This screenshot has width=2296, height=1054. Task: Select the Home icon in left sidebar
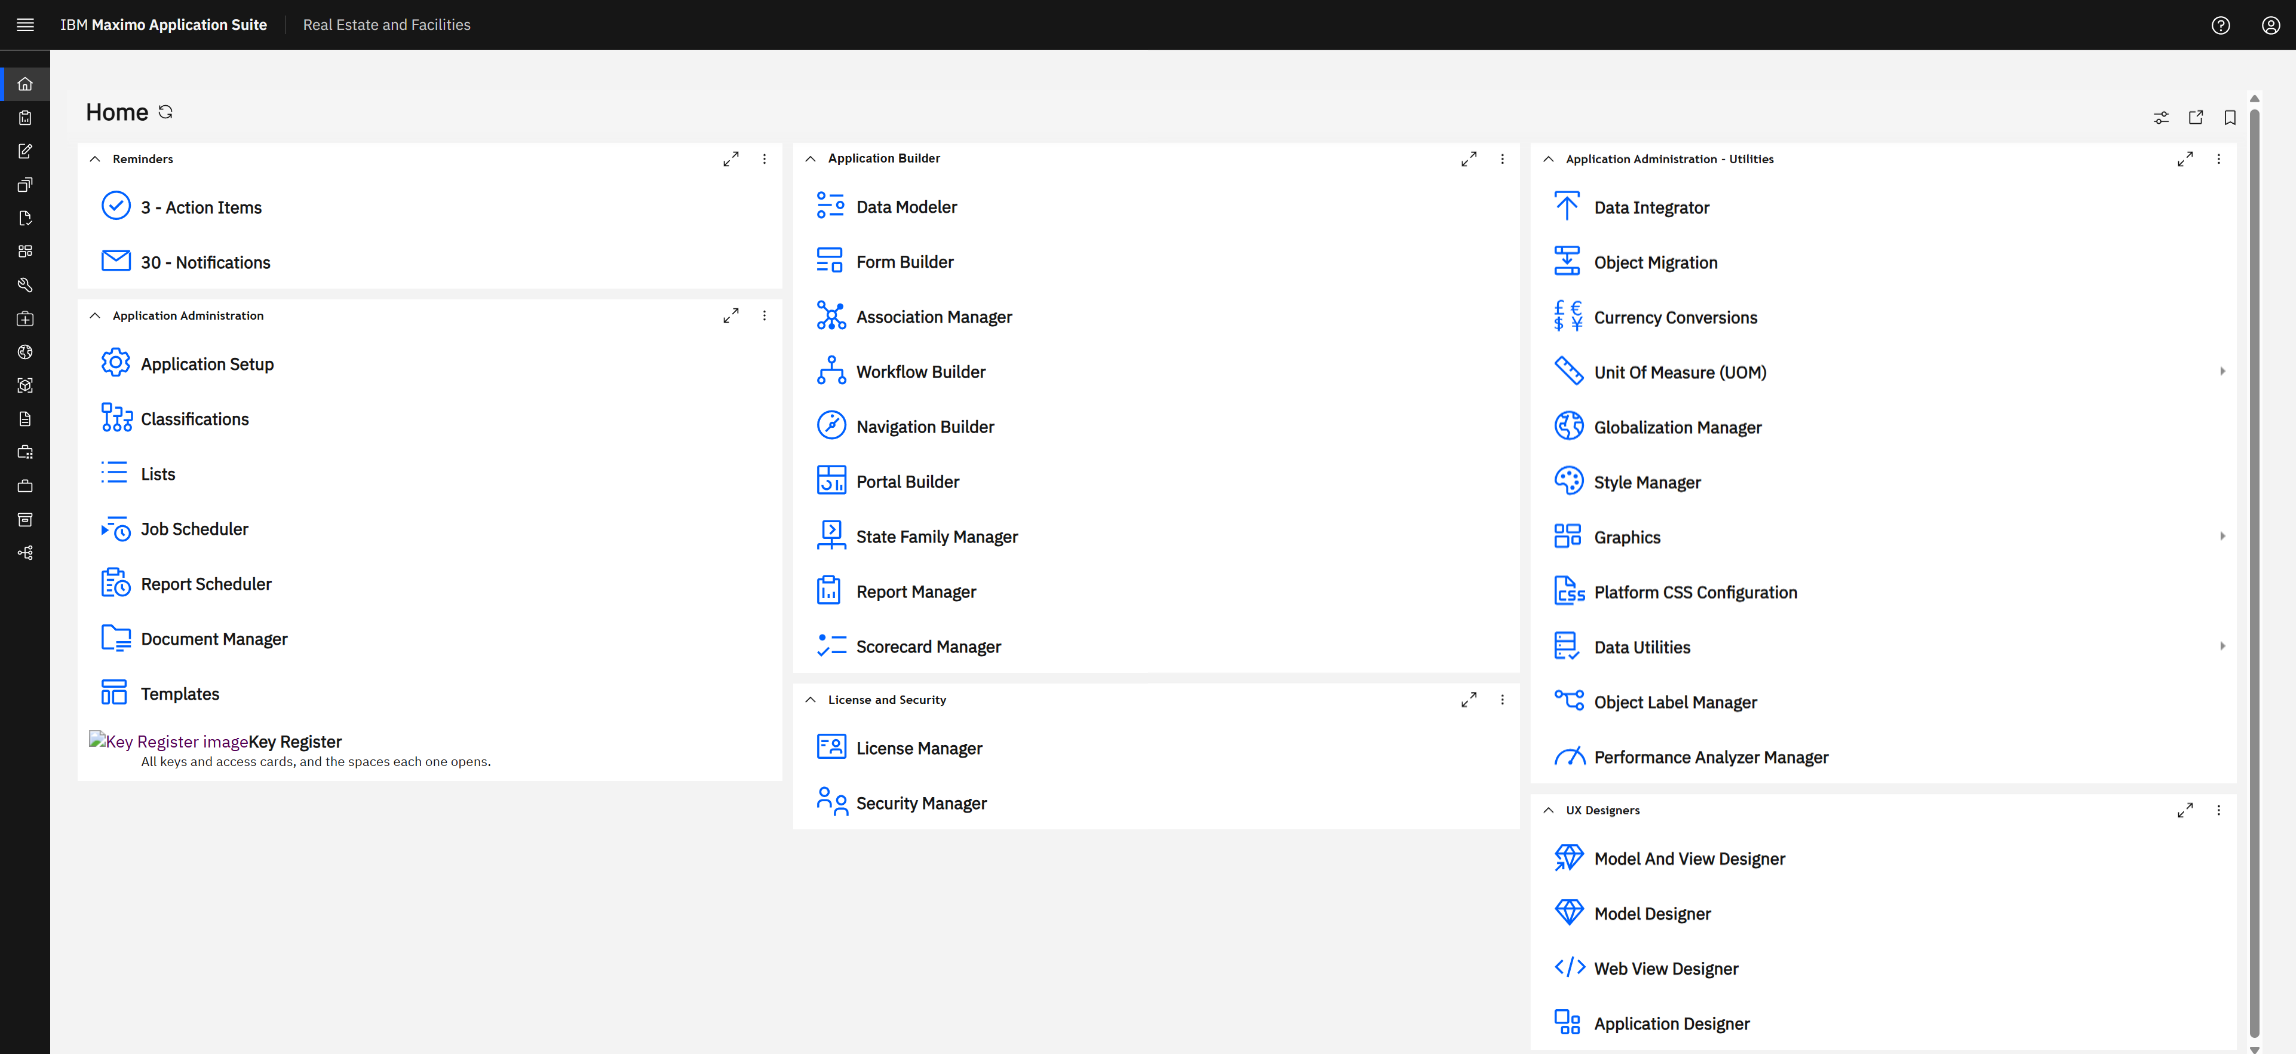(x=25, y=84)
